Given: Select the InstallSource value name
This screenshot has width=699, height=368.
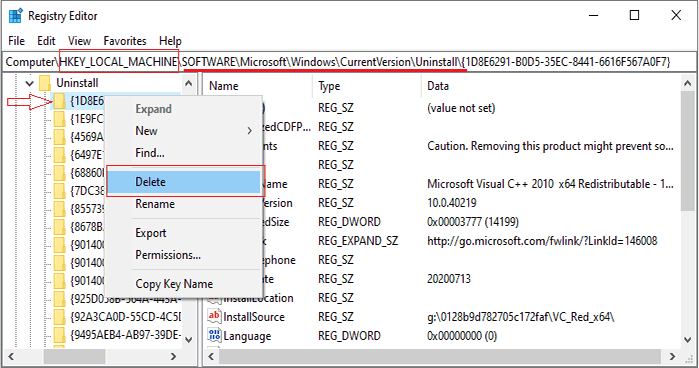Looking at the screenshot, I should [x=254, y=317].
